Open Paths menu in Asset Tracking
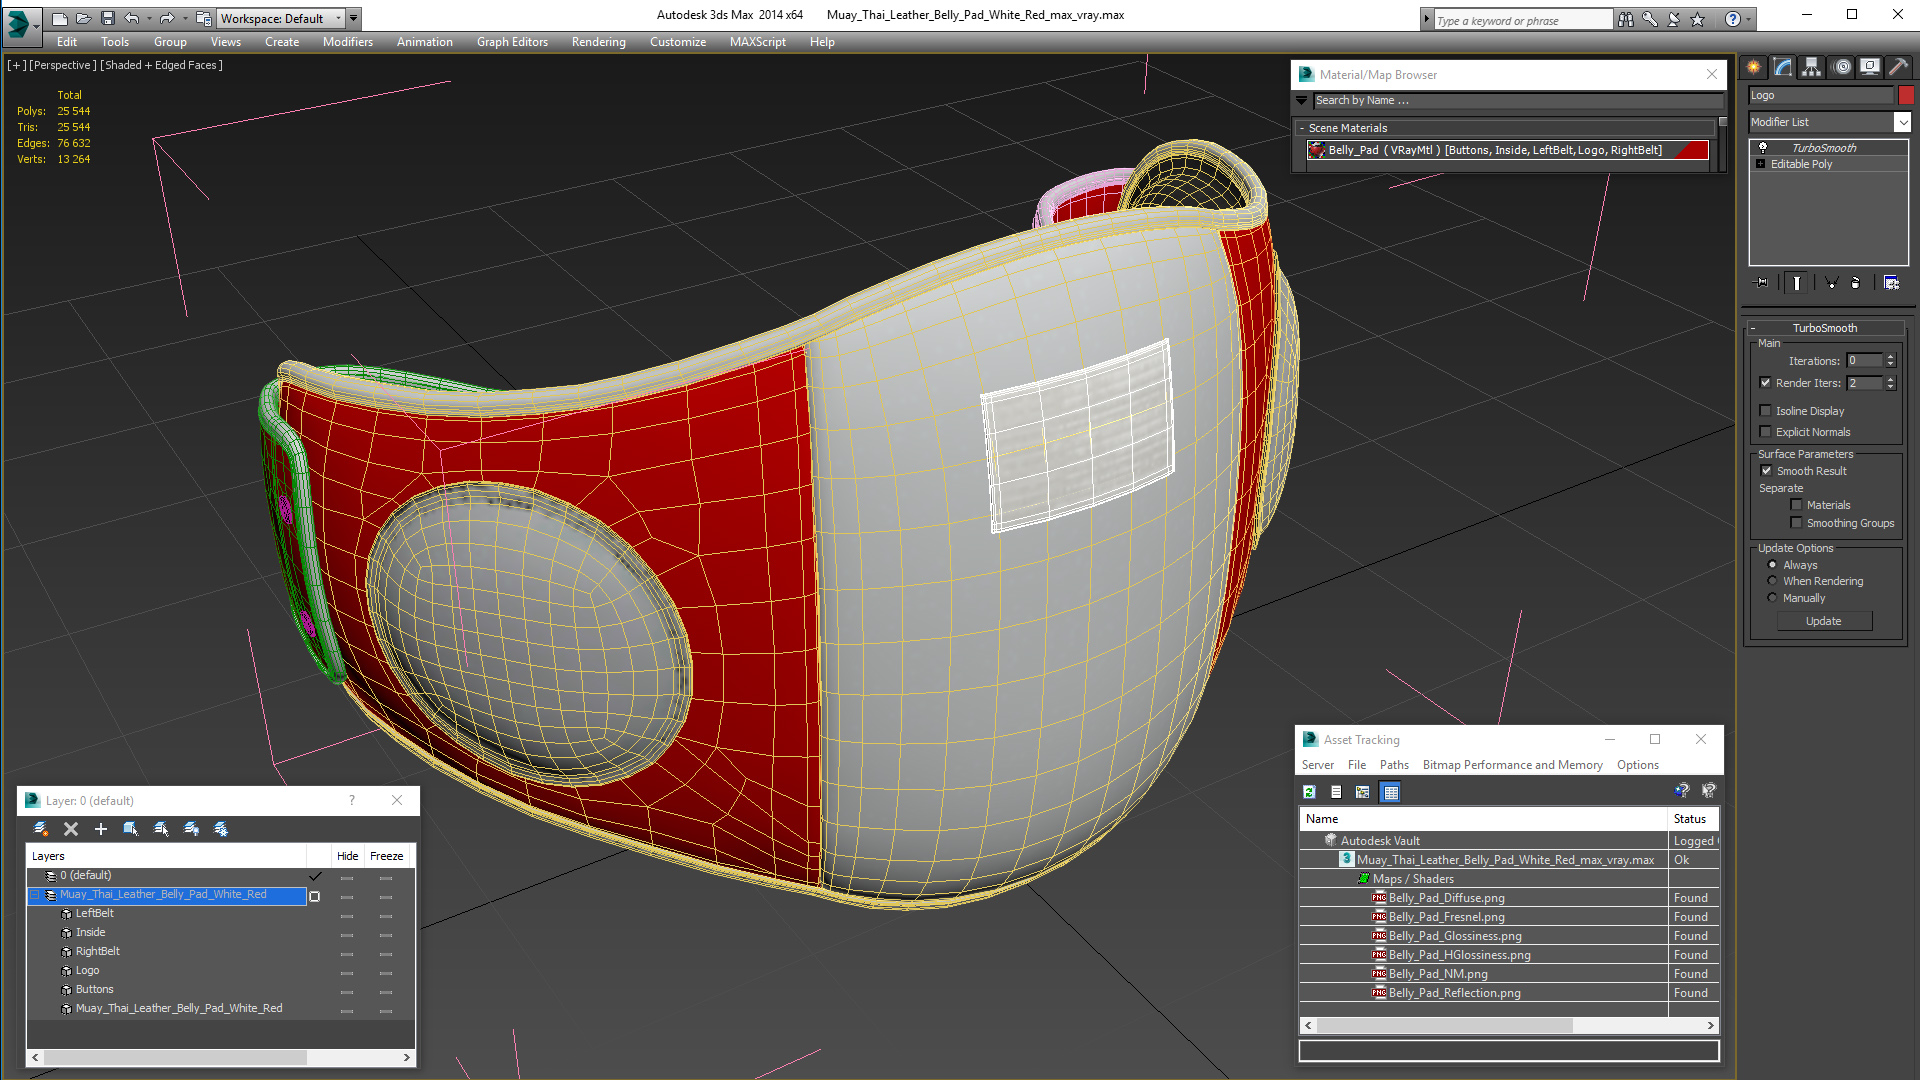 [x=1394, y=765]
